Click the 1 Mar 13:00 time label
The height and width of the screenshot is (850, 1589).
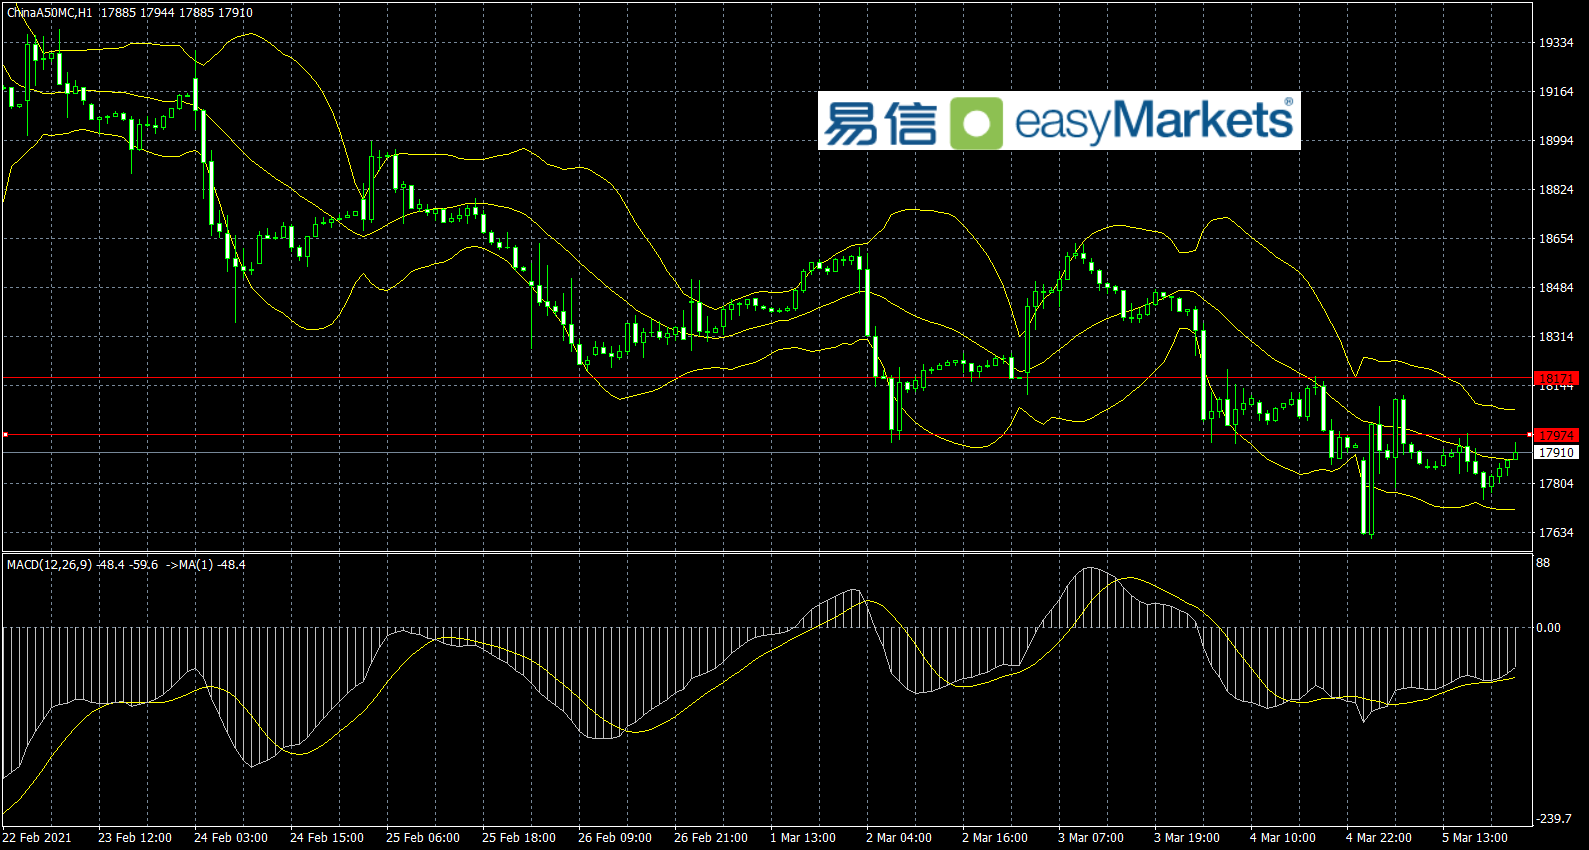pyautogui.click(x=803, y=838)
